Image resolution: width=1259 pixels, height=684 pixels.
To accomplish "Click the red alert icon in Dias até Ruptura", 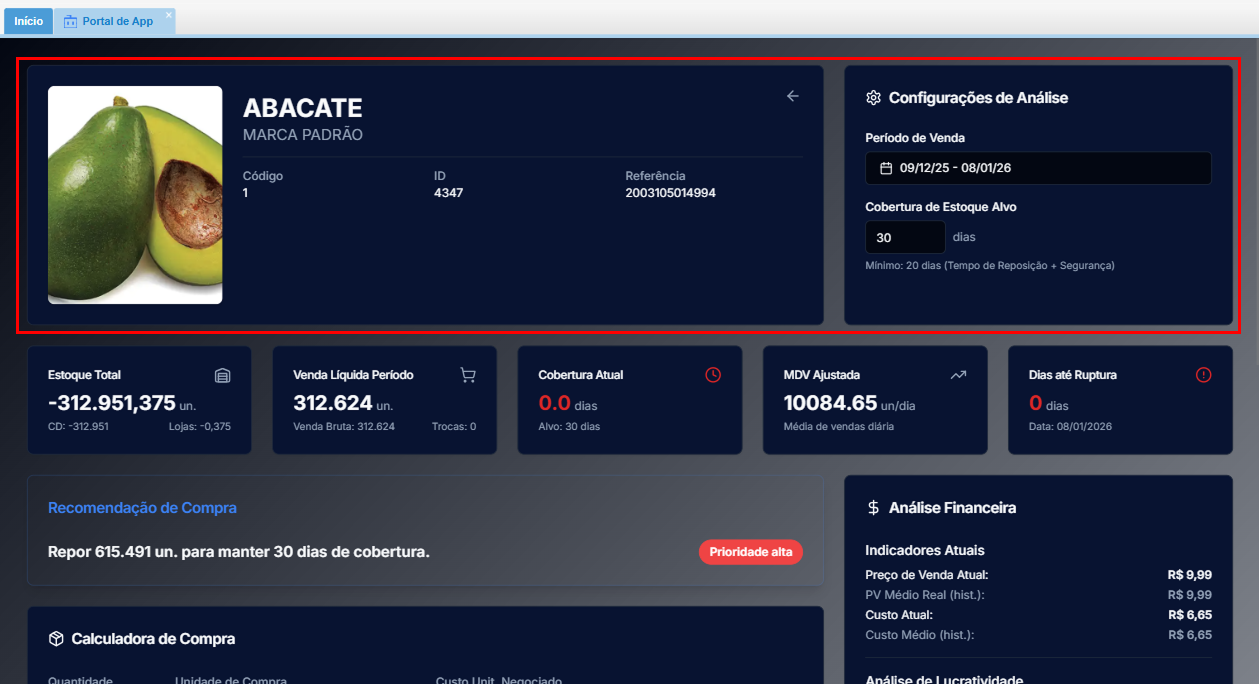I will (x=1203, y=375).
